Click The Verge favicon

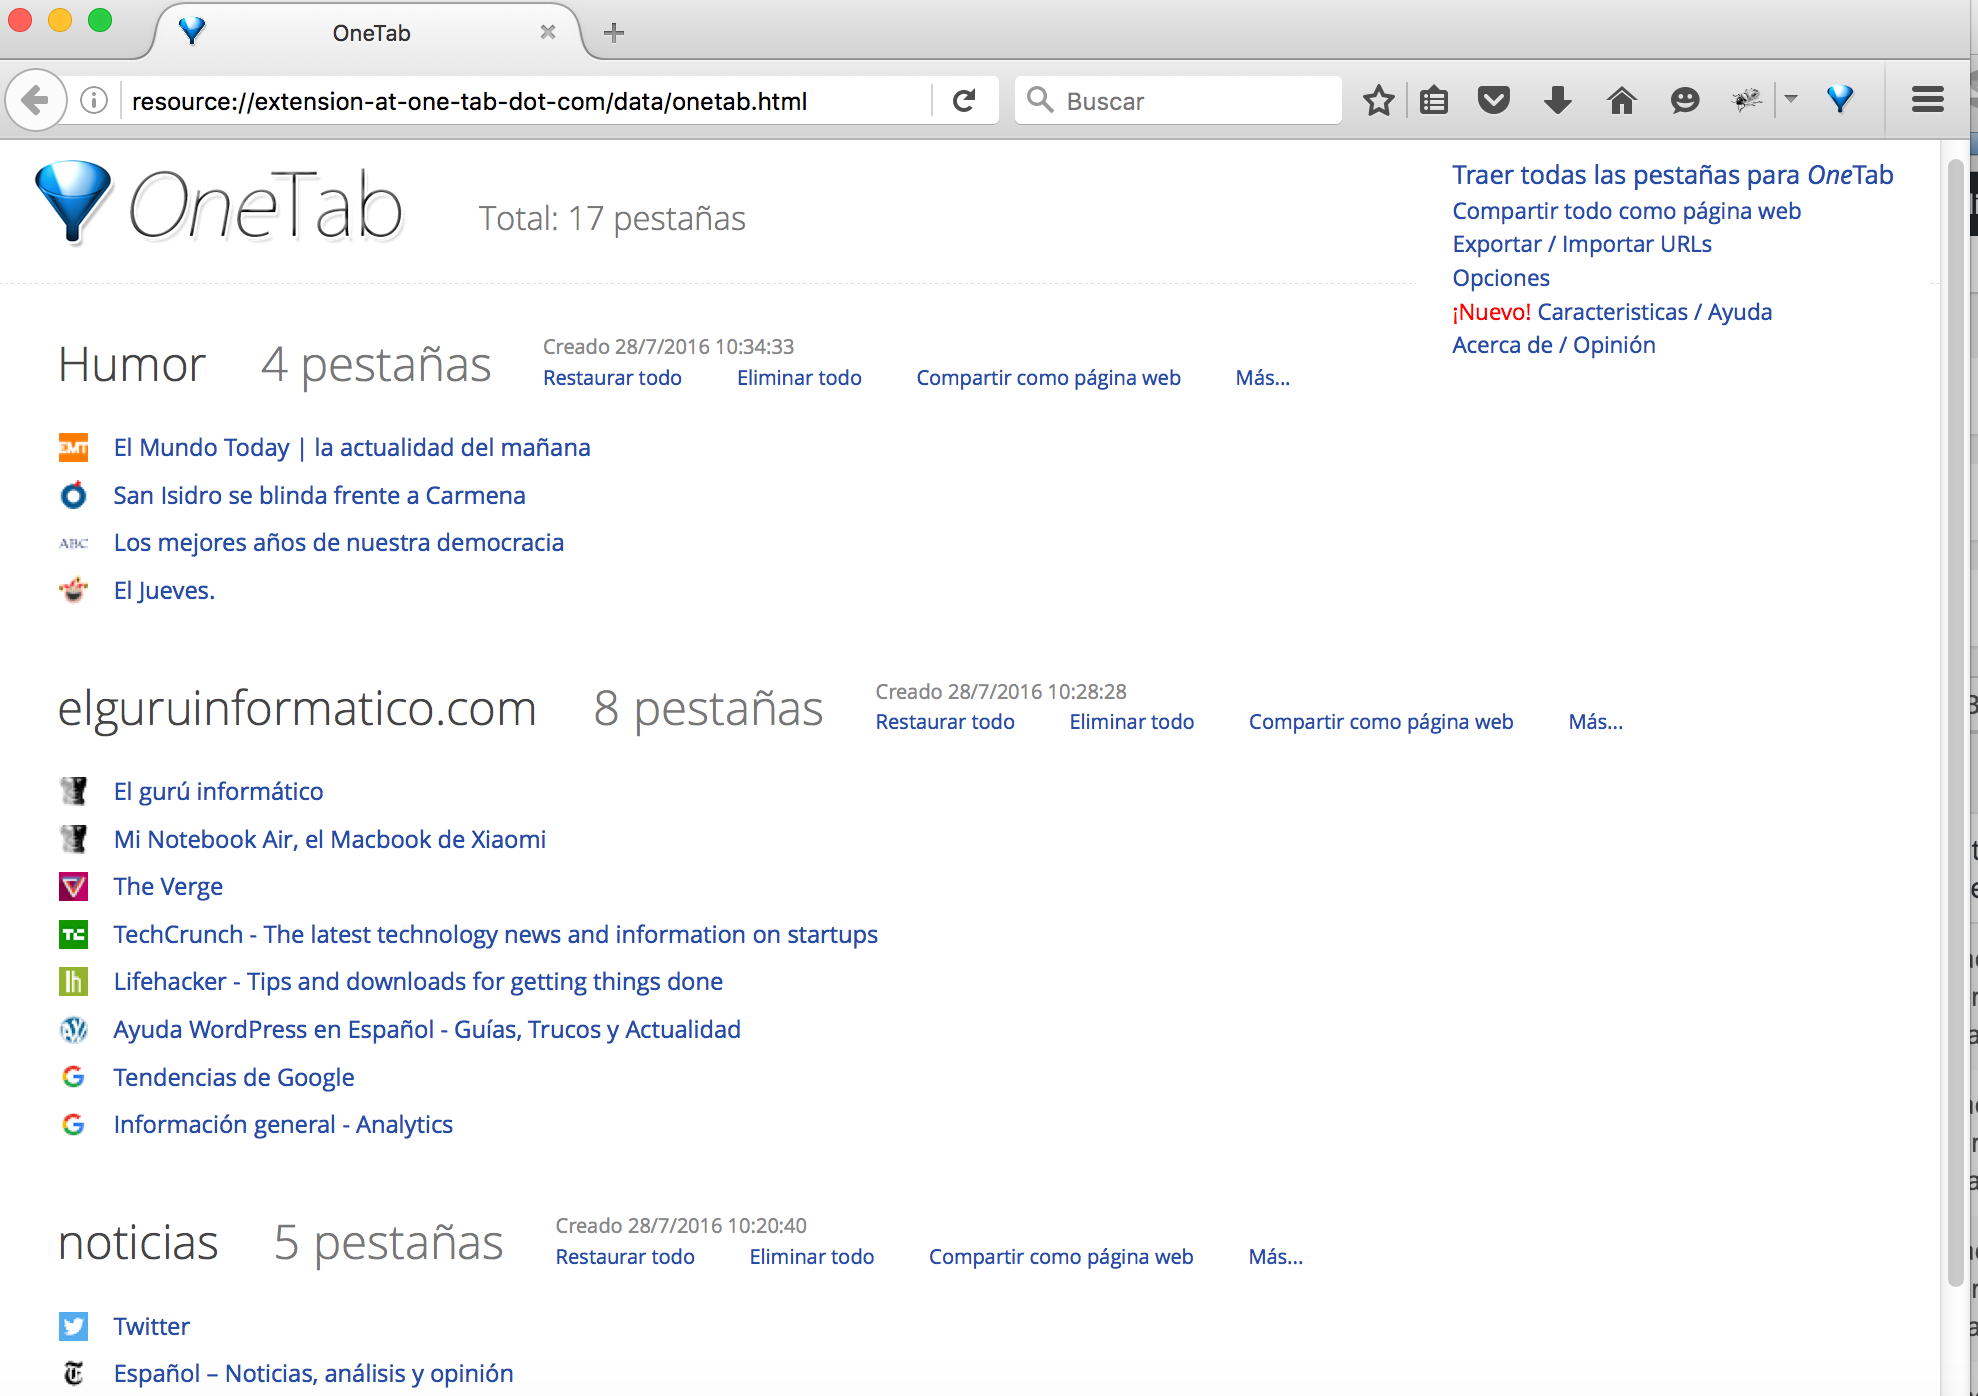73,886
